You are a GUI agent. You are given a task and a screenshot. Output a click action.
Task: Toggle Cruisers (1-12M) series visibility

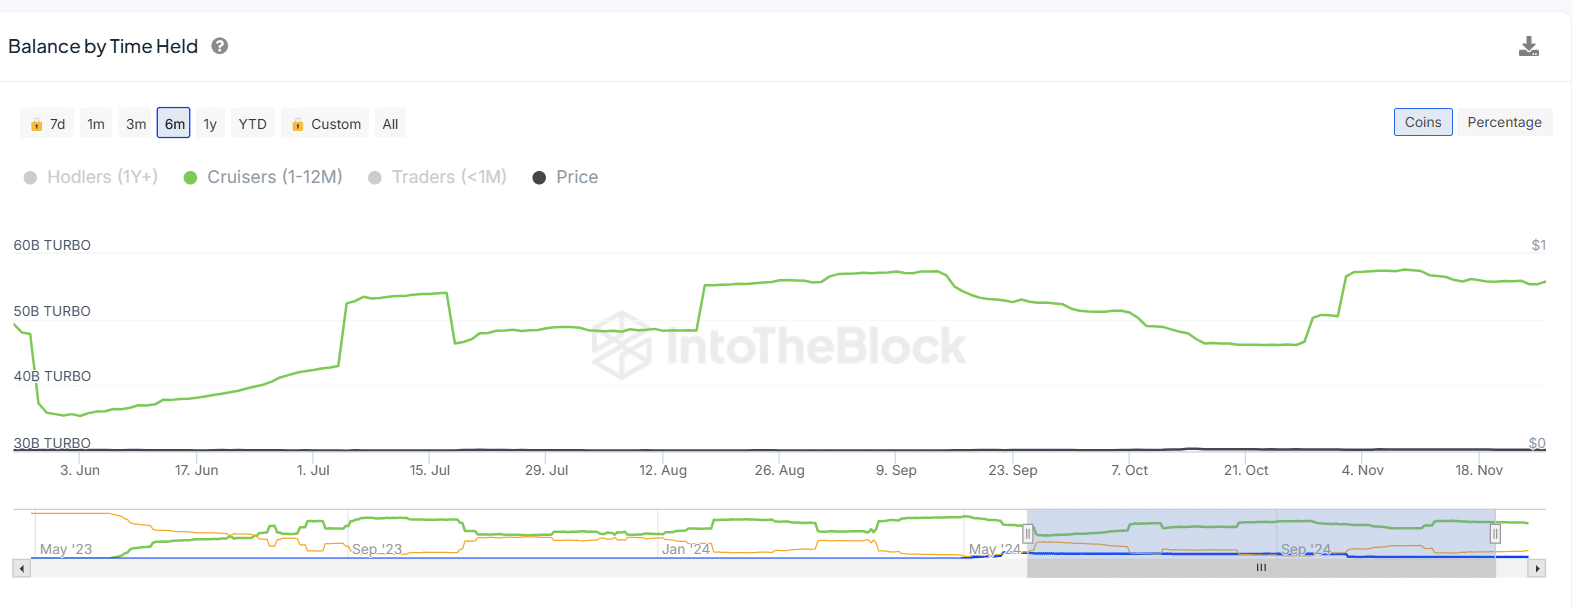[x=263, y=177]
